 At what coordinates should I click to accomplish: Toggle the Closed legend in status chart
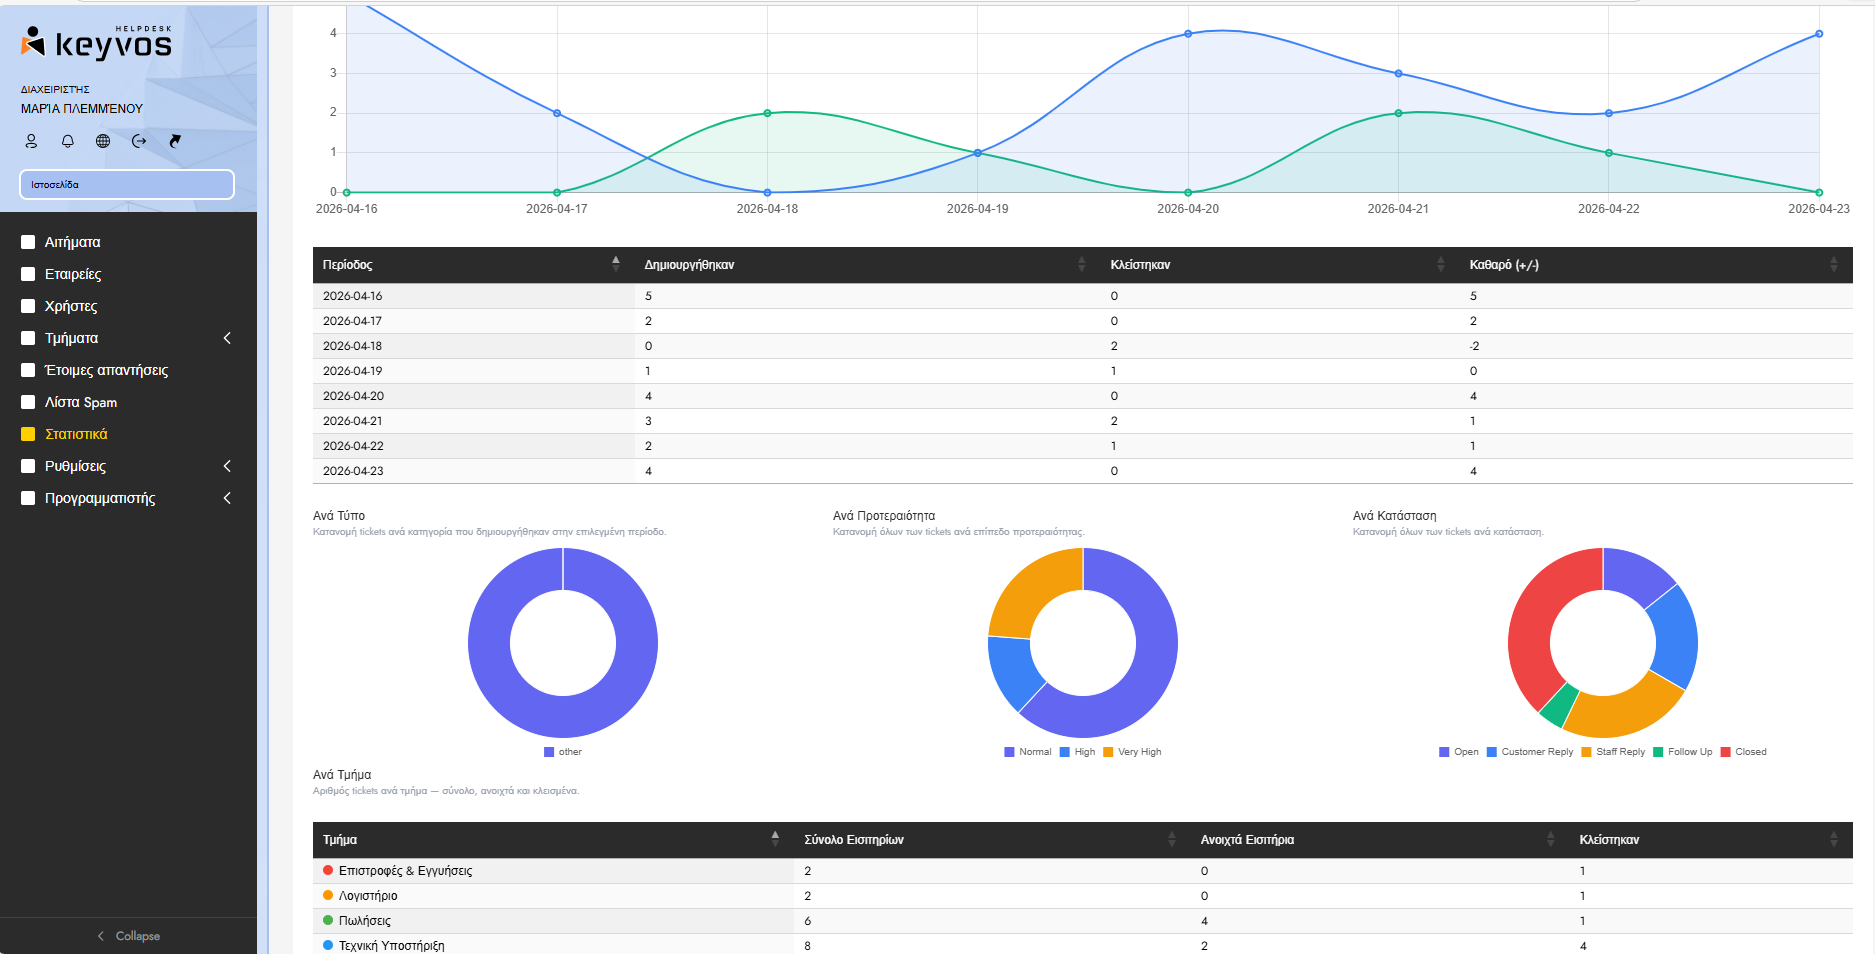tap(1743, 752)
